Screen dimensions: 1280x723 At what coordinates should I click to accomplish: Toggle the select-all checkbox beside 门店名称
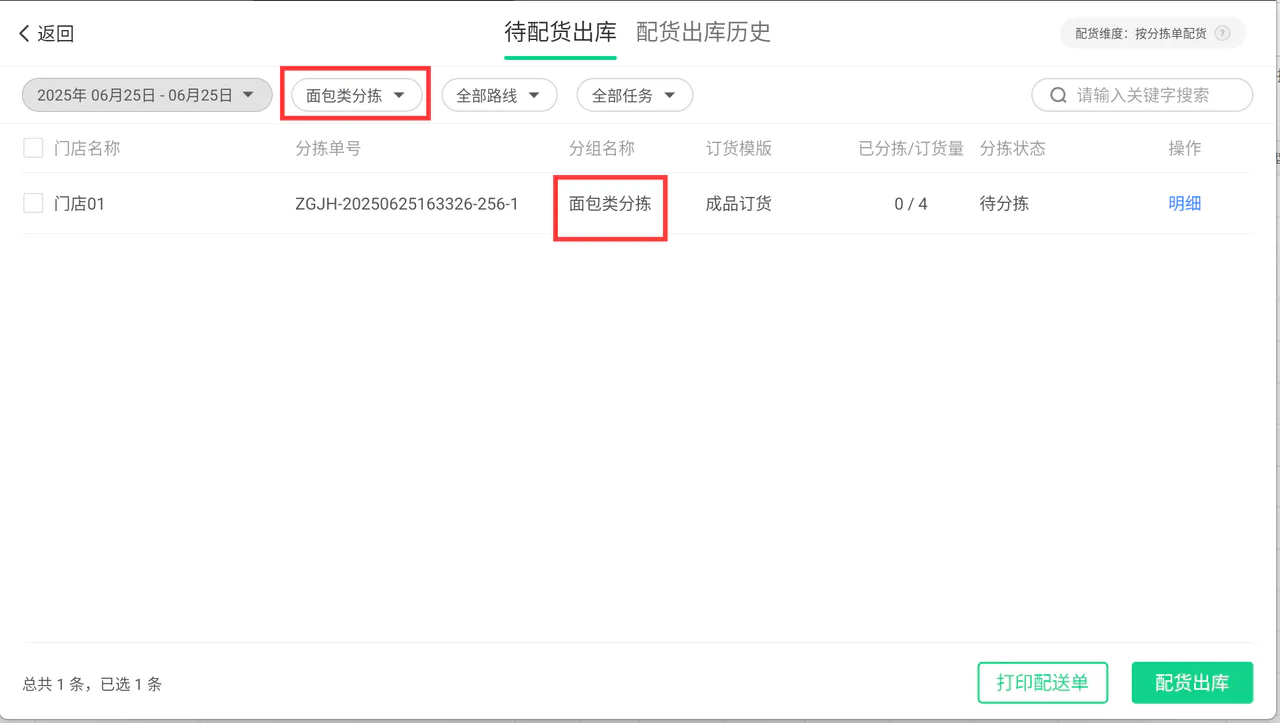click(x=33, y=148)
